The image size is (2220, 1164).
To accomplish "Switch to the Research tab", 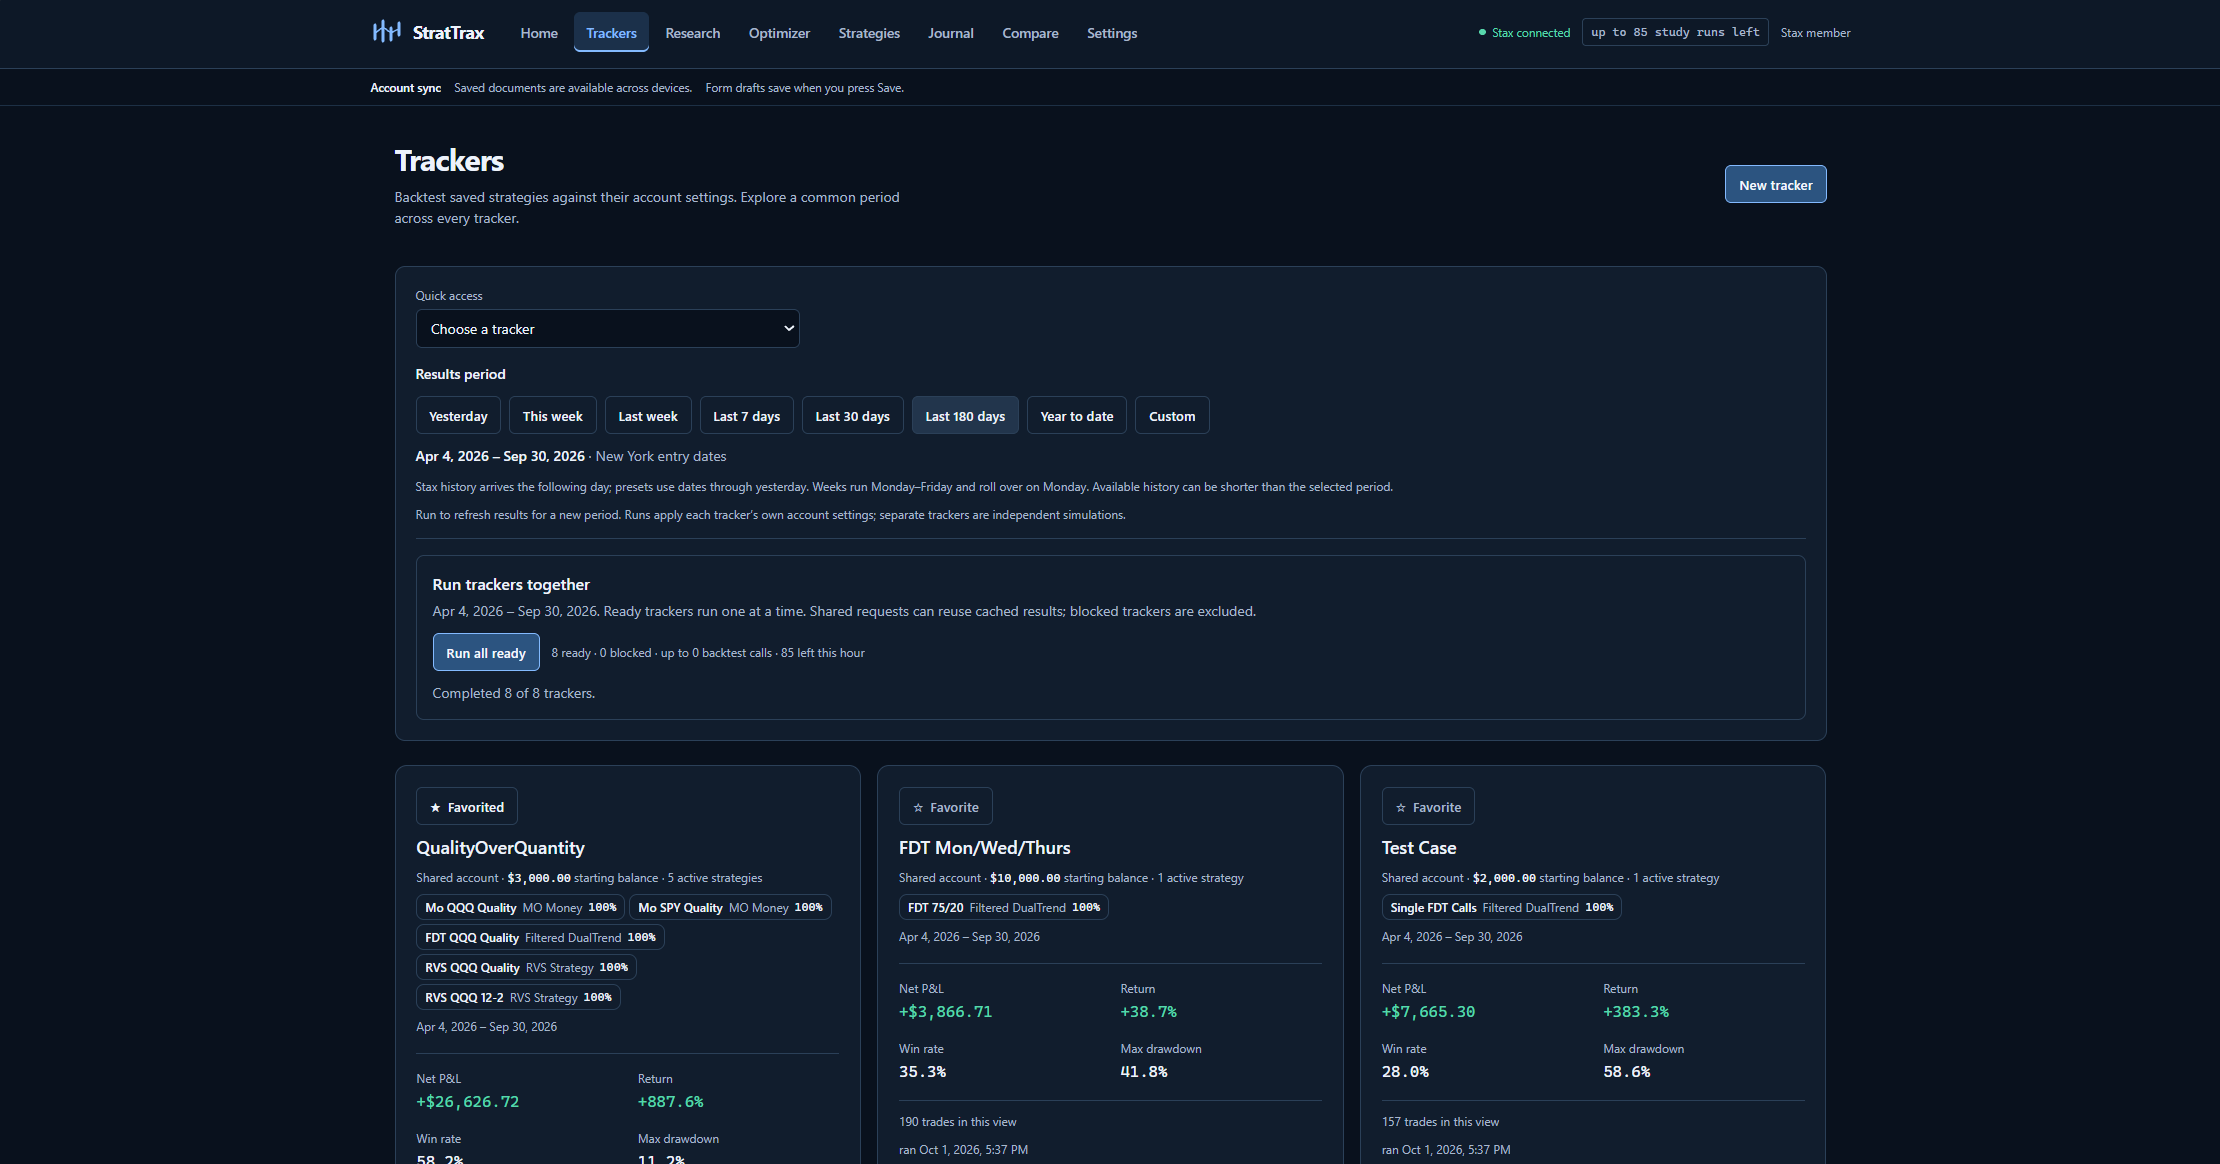I will coord(692,33).
